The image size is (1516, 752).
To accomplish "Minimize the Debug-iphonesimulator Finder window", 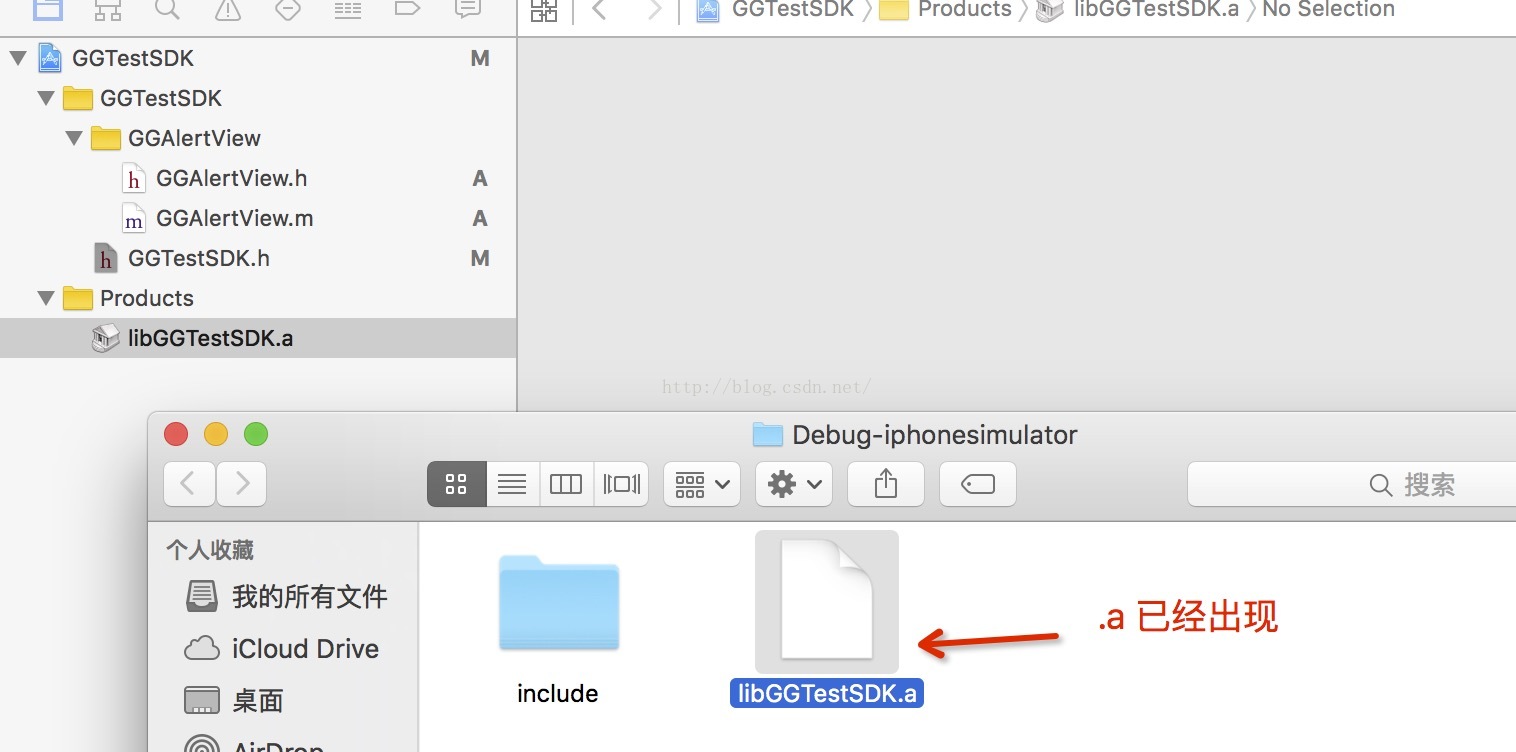I will coord(216,434).
